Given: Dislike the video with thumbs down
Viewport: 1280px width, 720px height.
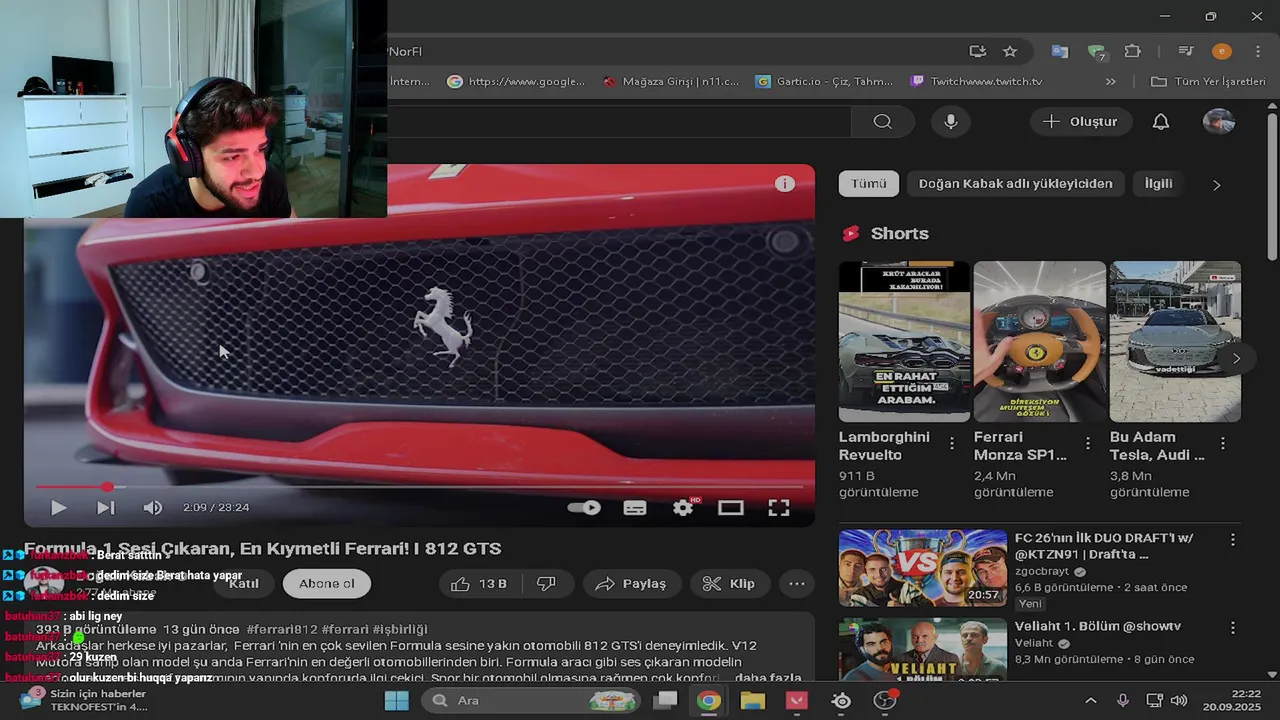Looking at the screenshot, I should (x=546, y=584).
